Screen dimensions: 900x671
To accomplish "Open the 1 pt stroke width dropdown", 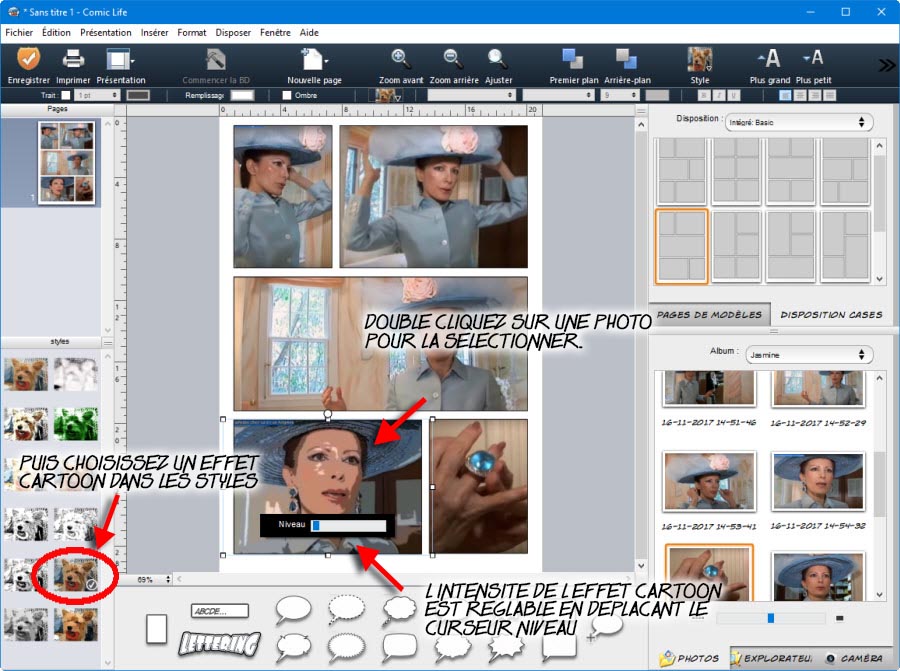I will tap(97, 95).
